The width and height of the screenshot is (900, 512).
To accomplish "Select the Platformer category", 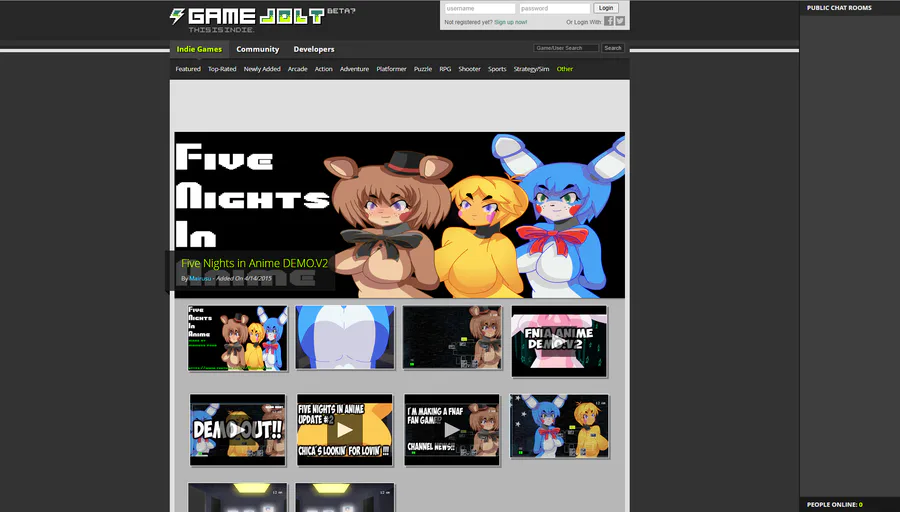I will (391, 69).
